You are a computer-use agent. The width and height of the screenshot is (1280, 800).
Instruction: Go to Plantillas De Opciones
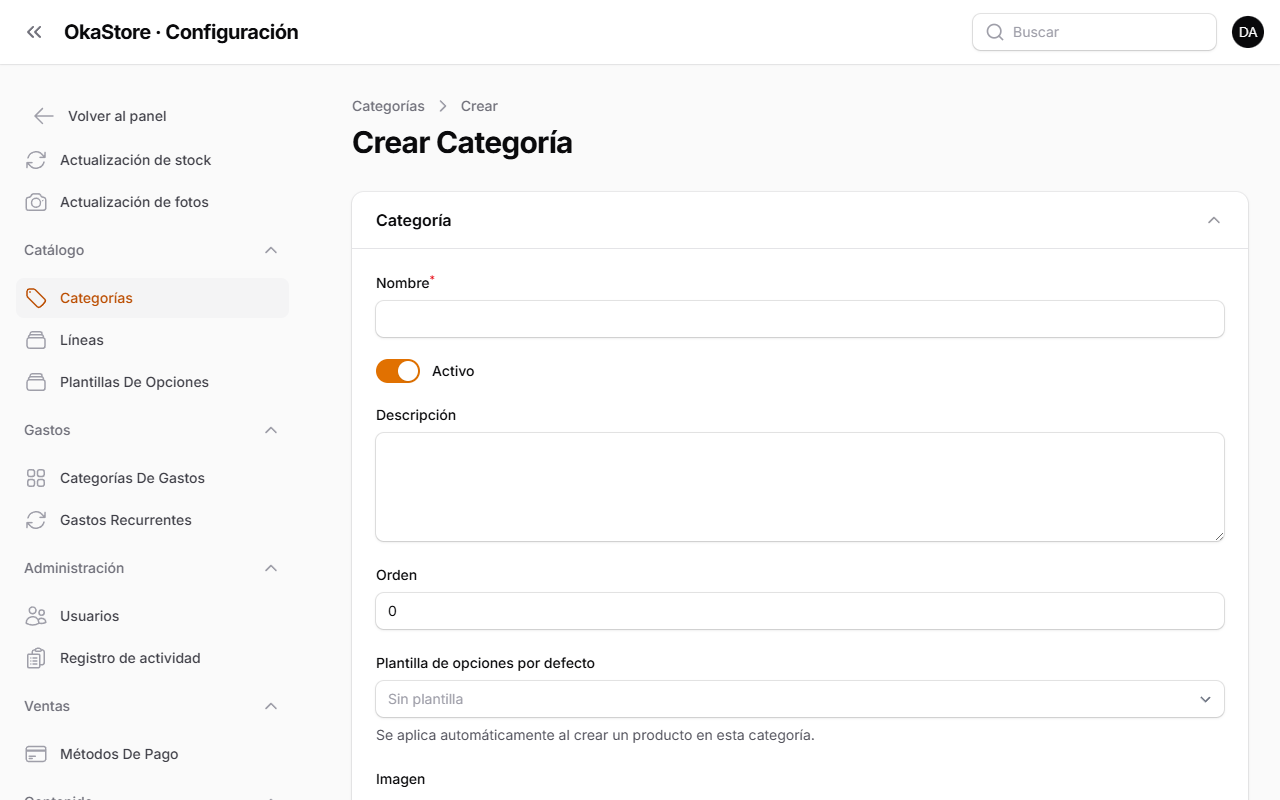[x=152, y=382]
